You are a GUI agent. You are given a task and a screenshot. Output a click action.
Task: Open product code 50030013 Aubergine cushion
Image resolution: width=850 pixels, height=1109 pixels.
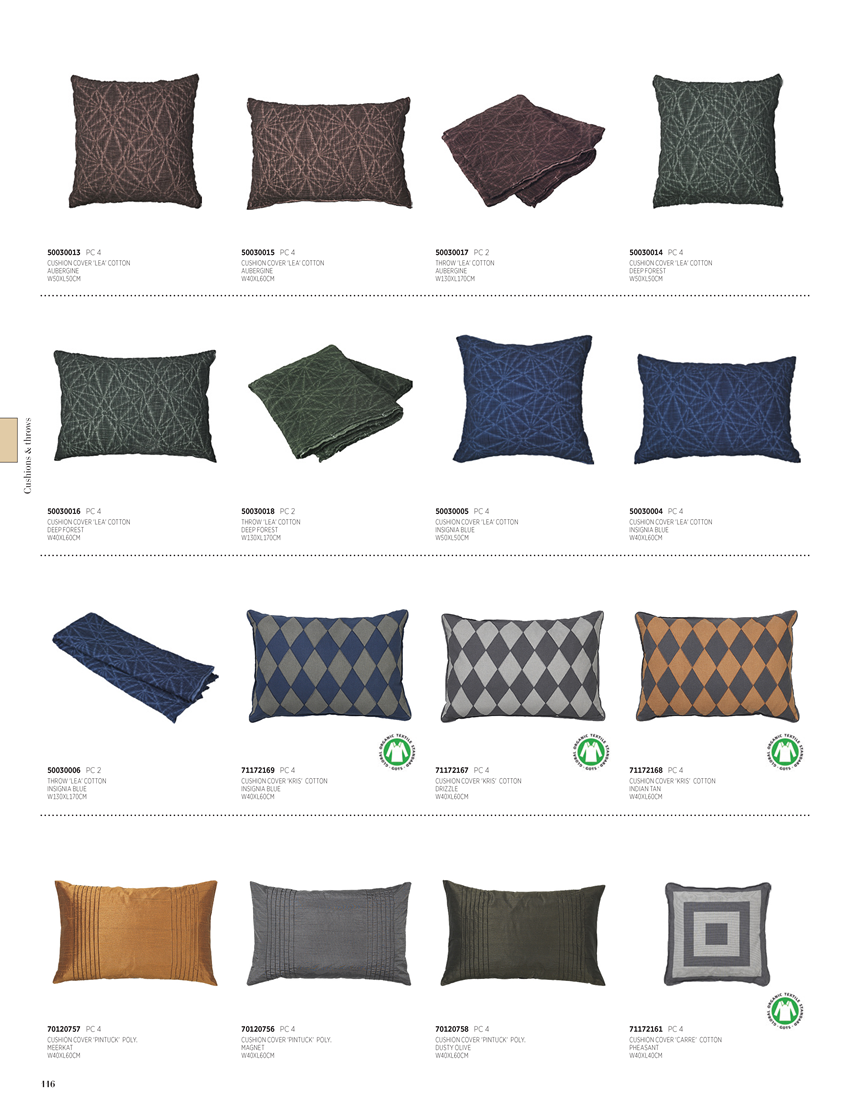[64, 252]
